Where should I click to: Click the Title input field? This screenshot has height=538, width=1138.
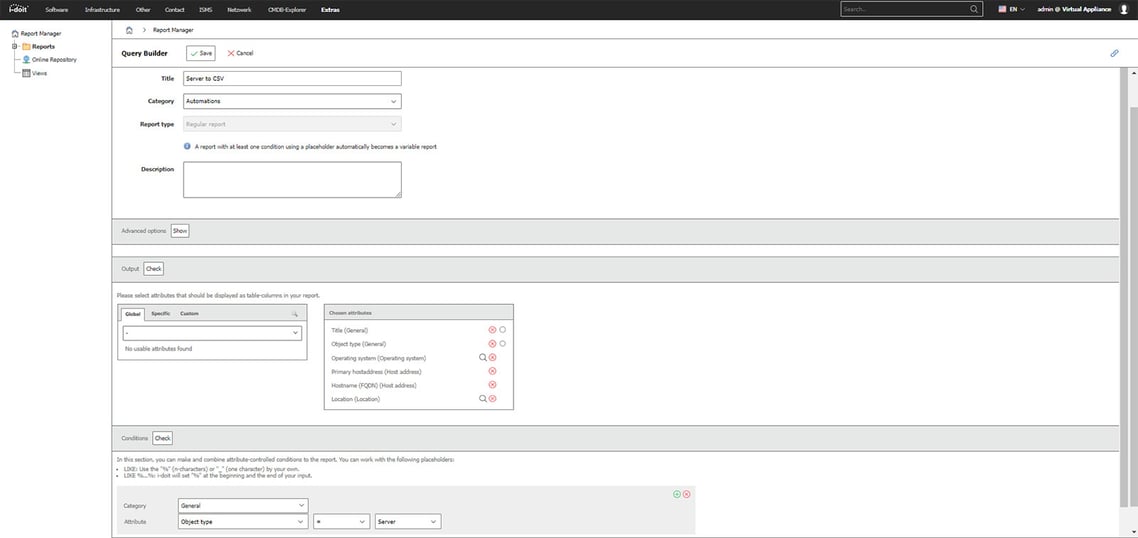point(292,78)
